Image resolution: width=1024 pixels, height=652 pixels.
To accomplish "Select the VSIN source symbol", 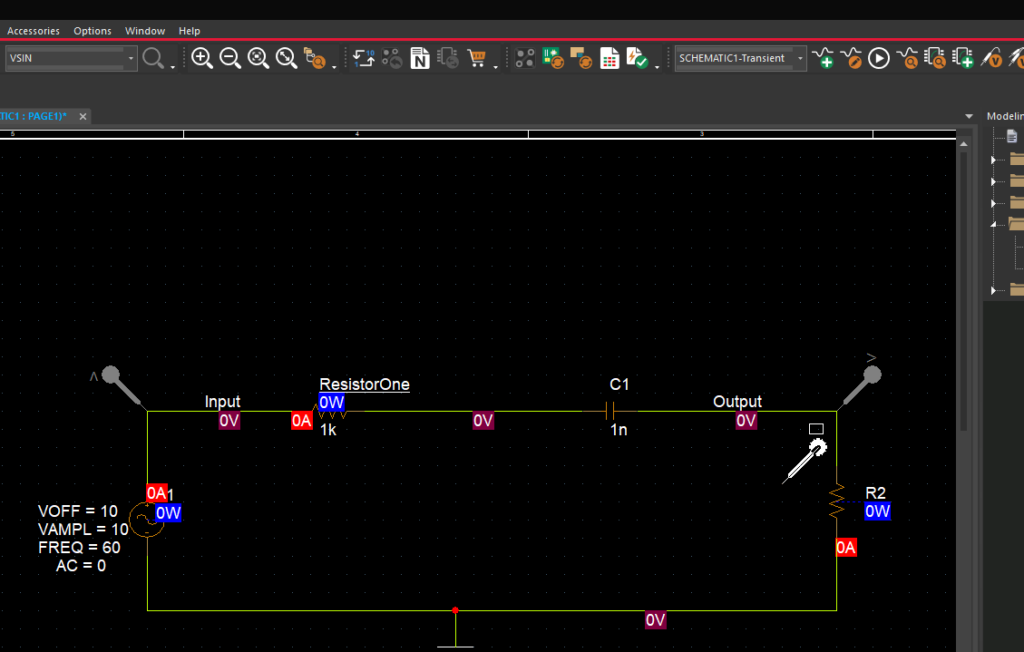I will pos(146,521).
